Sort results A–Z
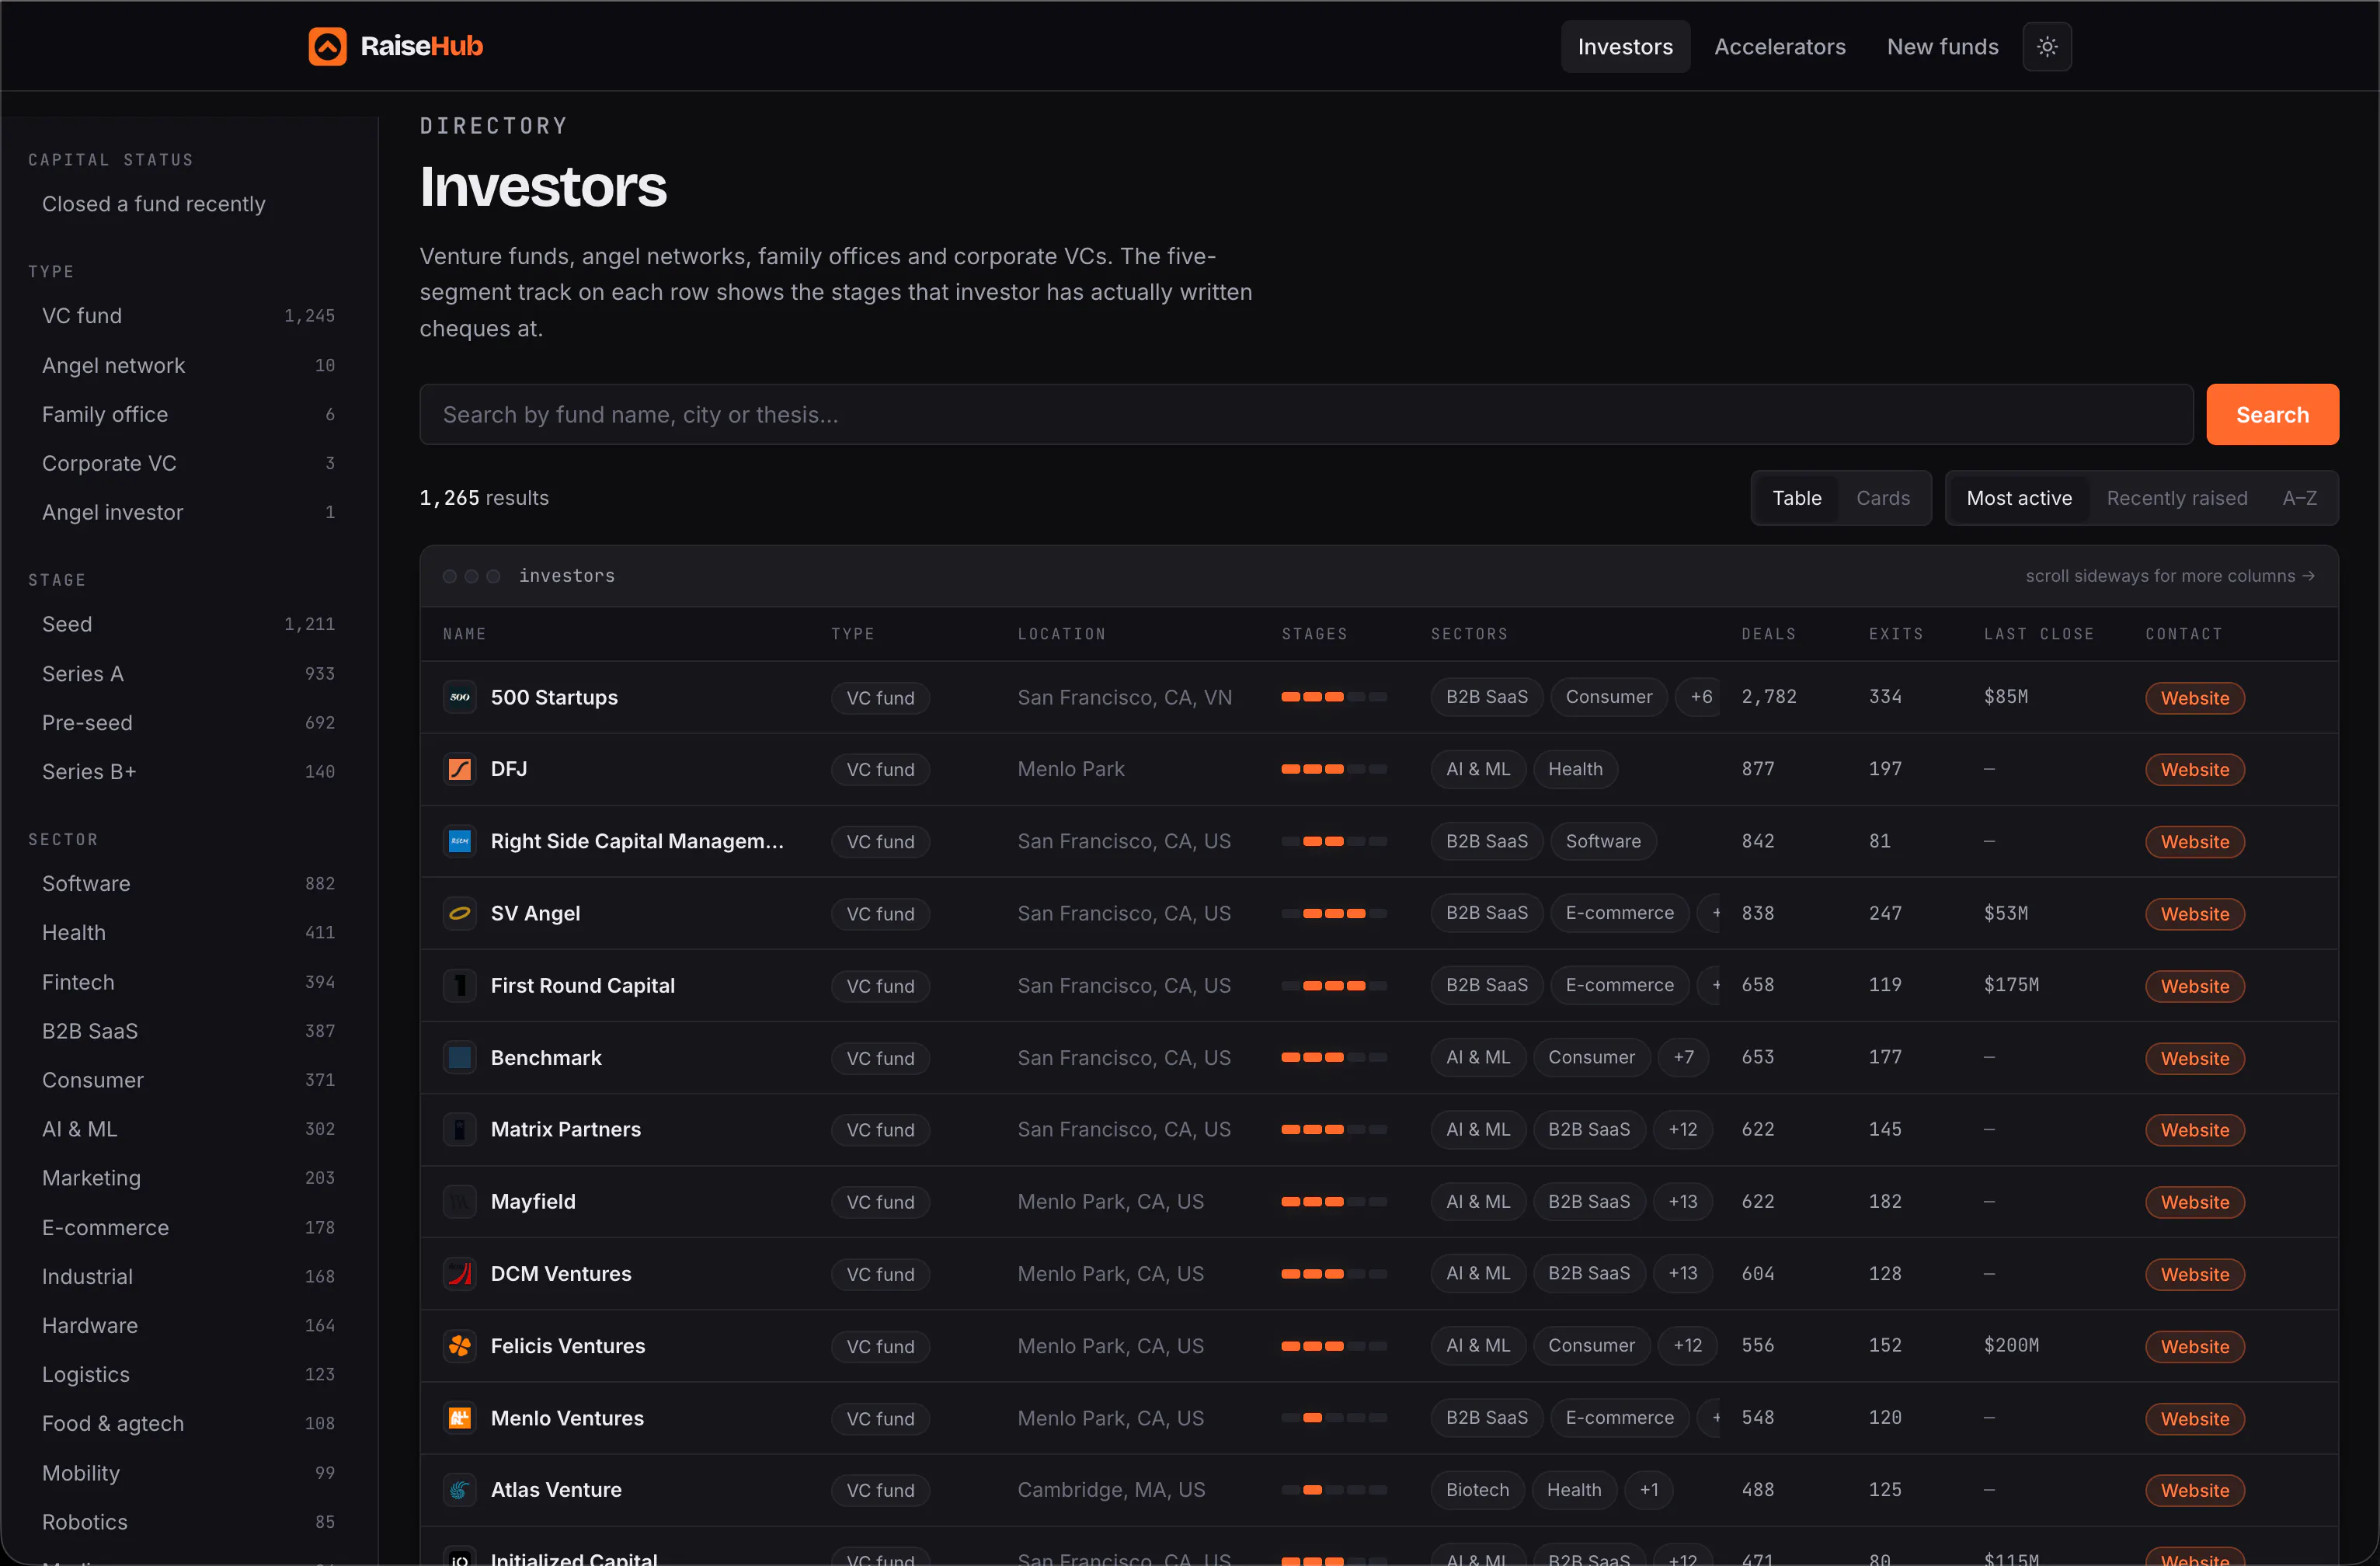The image size is (2380, 1566). [2299, 498]
